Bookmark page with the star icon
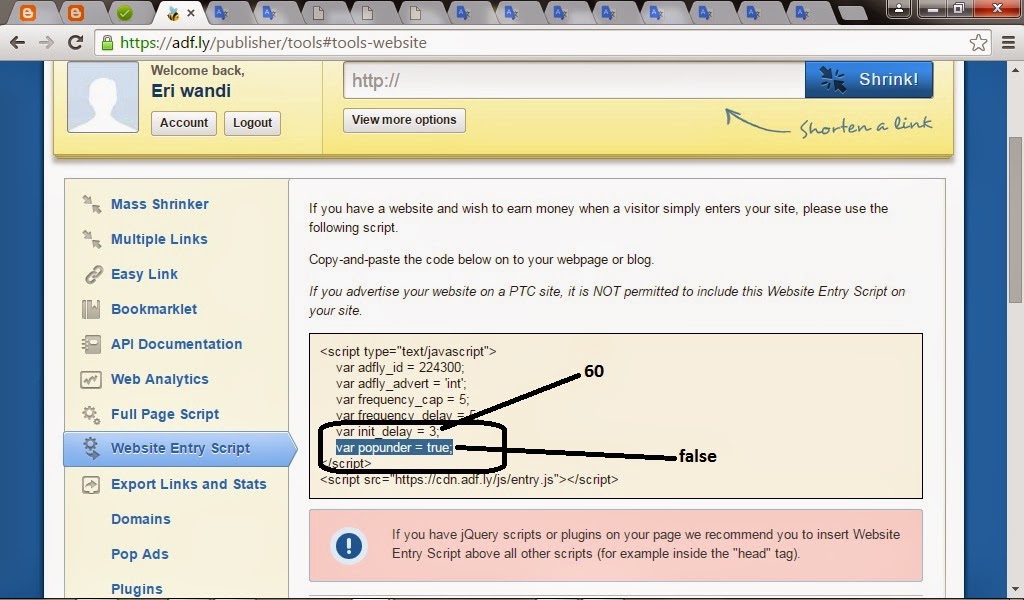 click(x=978, y=42)
